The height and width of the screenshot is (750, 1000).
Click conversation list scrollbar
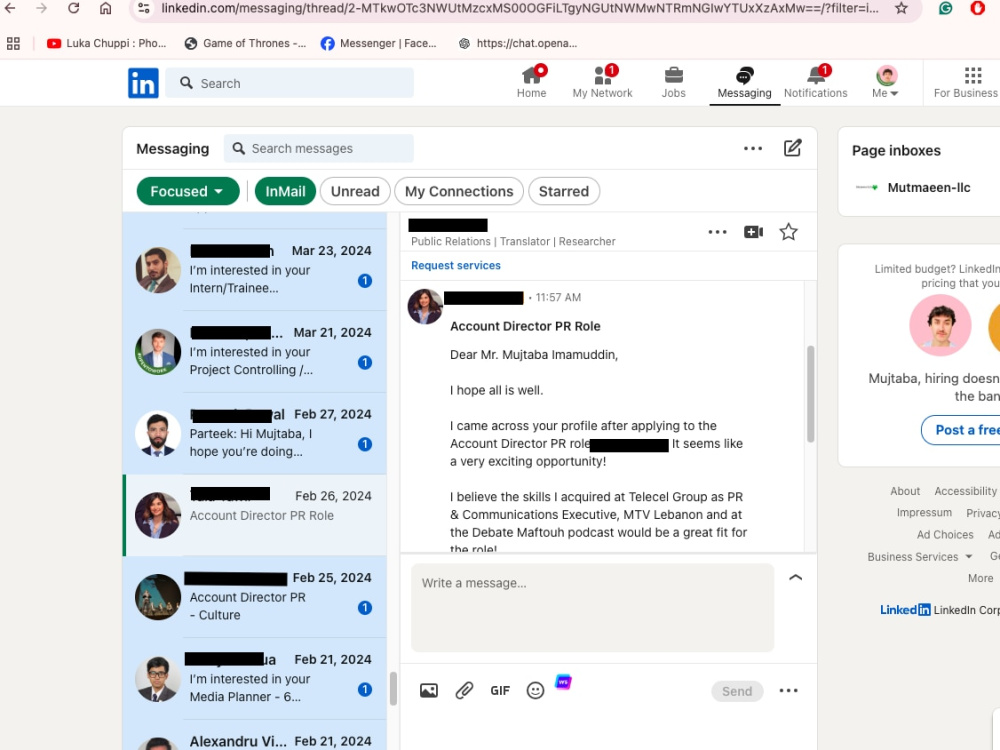coord(393,688)
